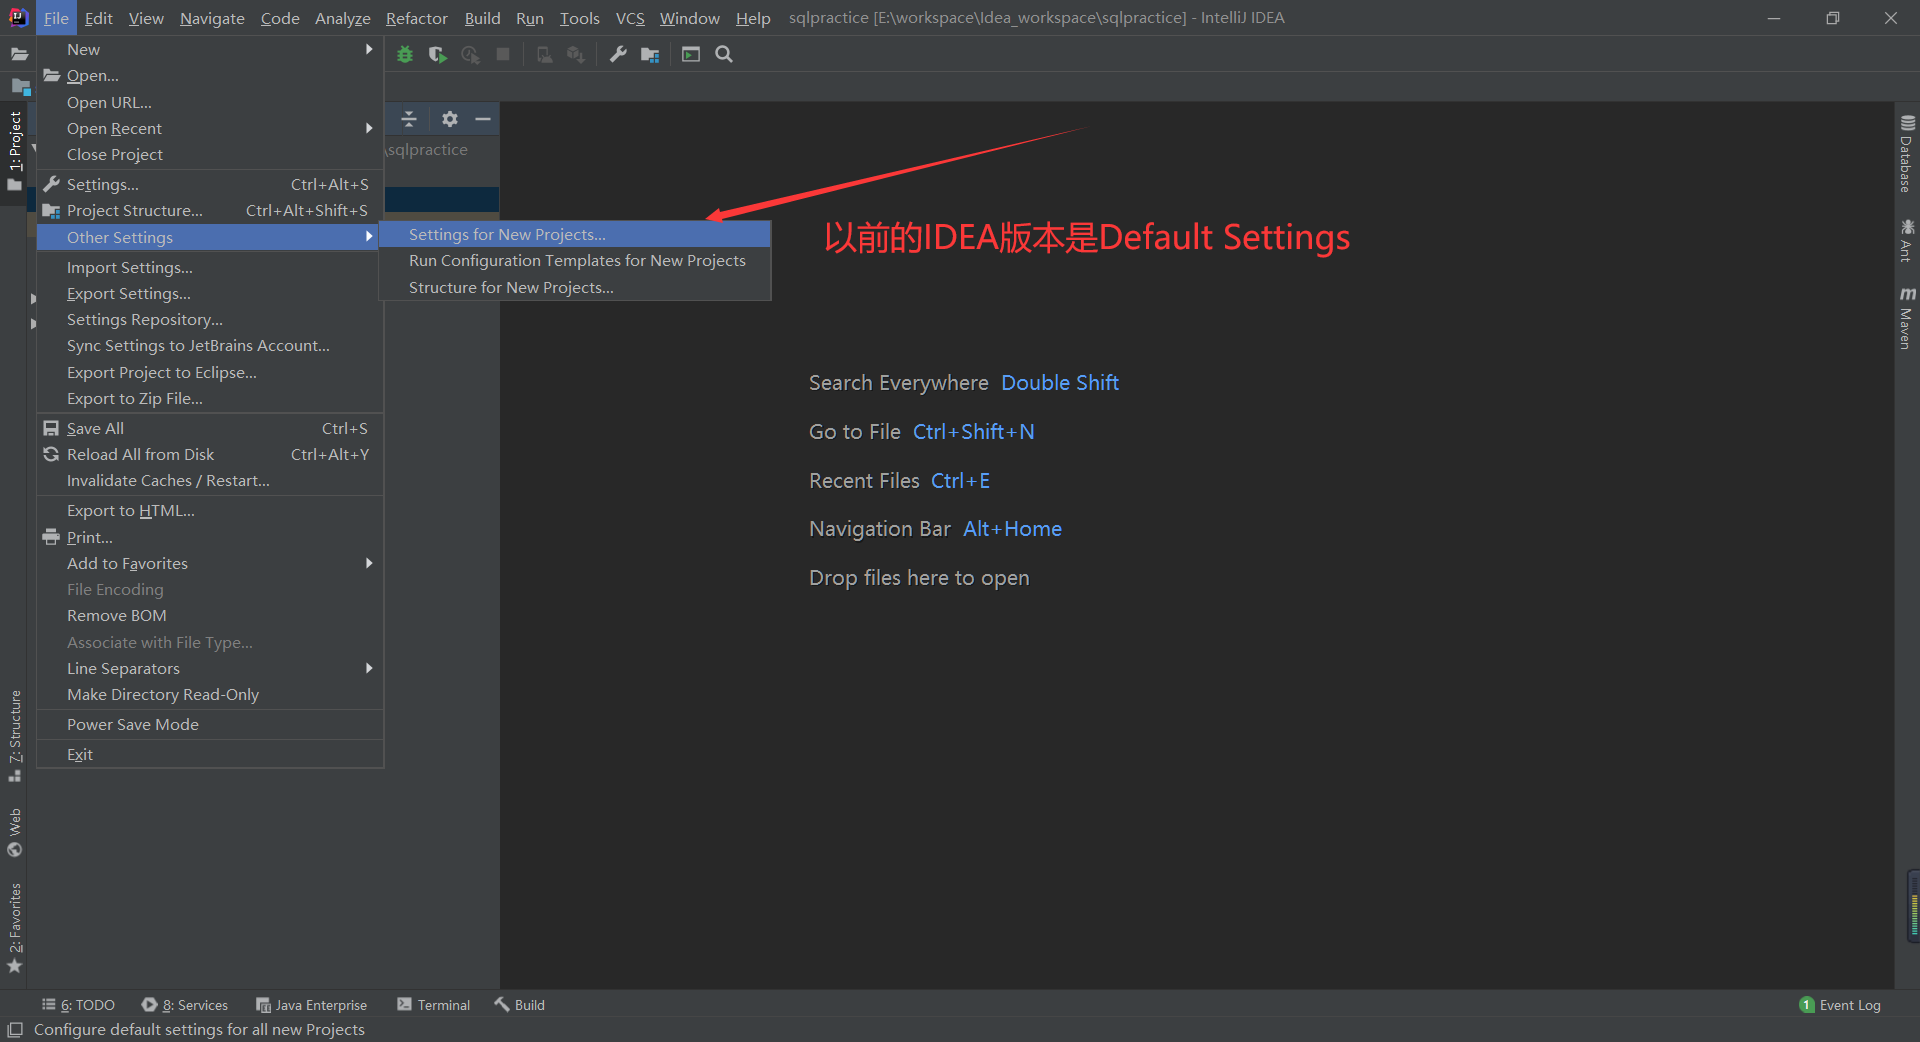This screenshot has width=1920, height=1042.
Task: Toggle Make Directory Read-Only
Action: coord(162,694)
